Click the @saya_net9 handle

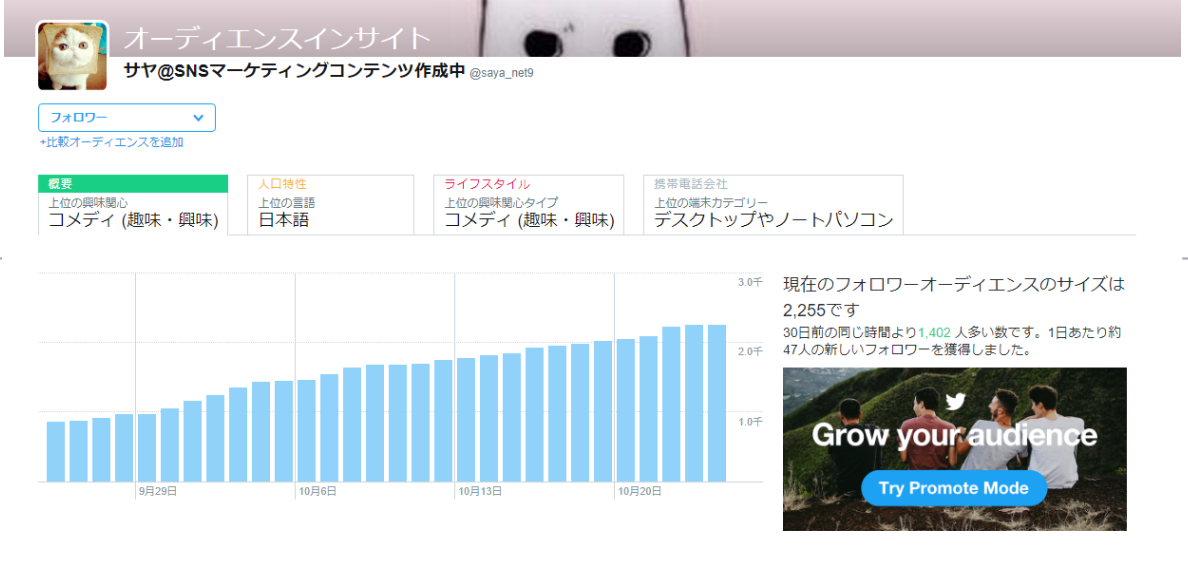[x=502, y=73]
